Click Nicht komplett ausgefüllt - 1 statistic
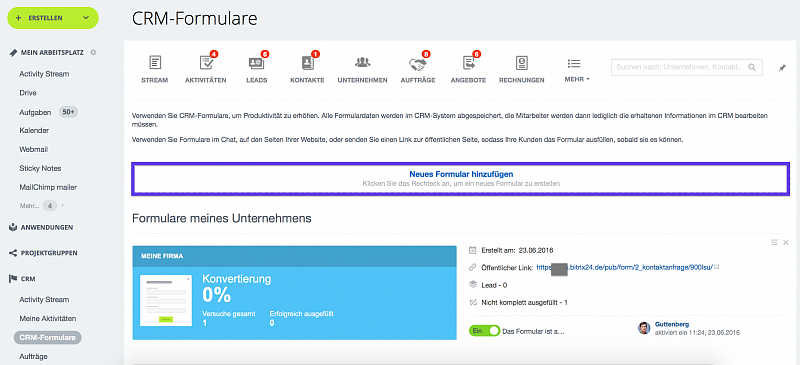Image resolution: width=800 pixels, height=365 pixels. tap(524, 303)
